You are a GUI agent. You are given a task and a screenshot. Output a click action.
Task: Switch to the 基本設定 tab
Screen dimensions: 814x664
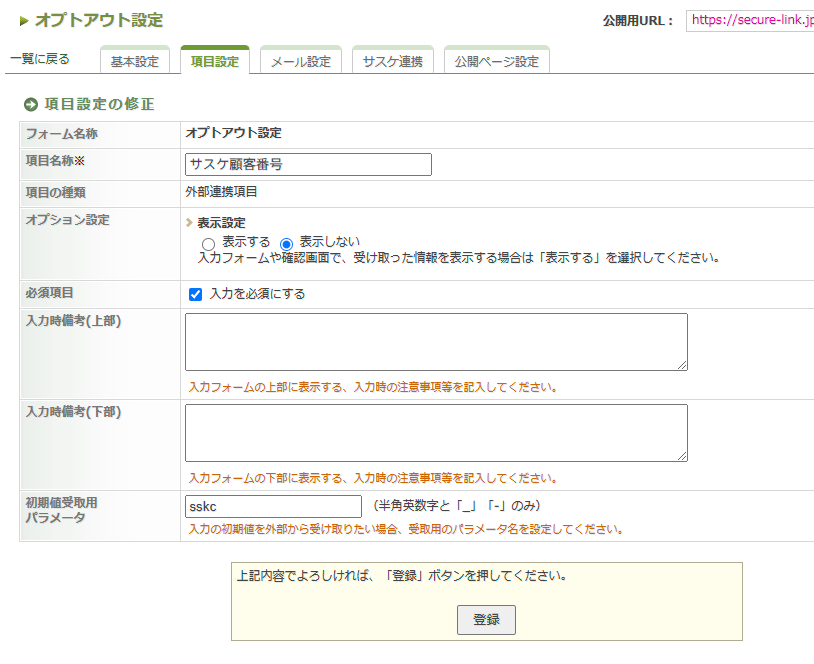134,61
